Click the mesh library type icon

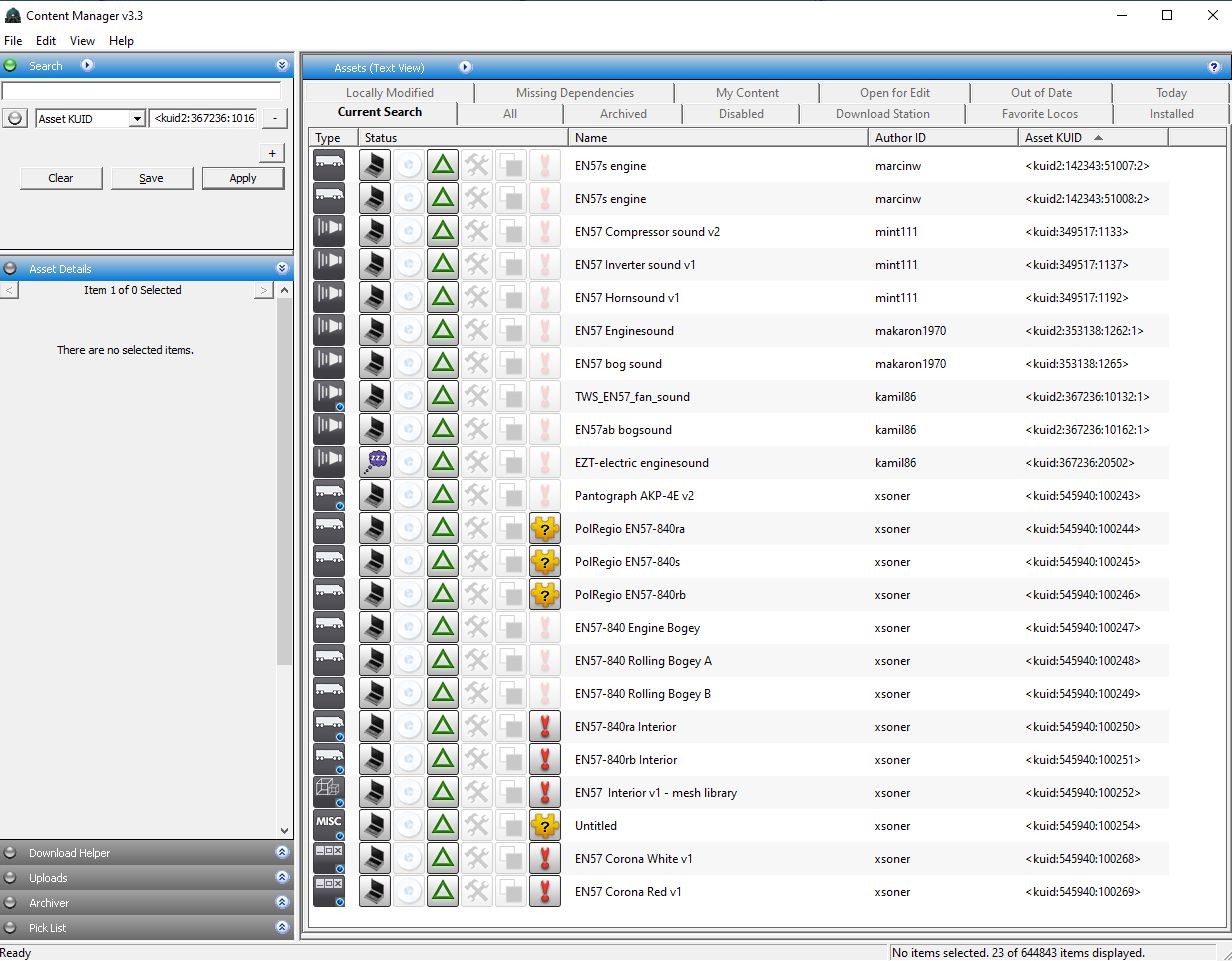(x=329, y=793)
